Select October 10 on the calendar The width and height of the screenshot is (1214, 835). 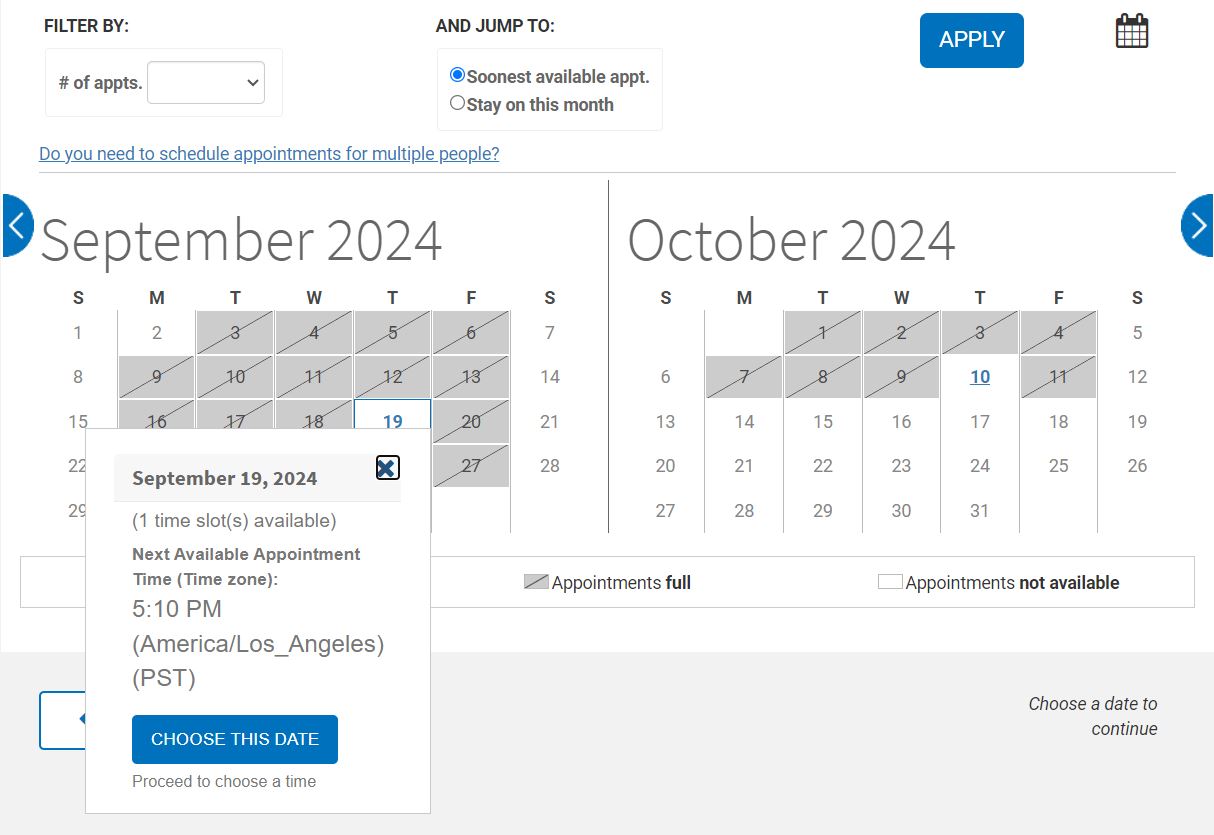979,377
